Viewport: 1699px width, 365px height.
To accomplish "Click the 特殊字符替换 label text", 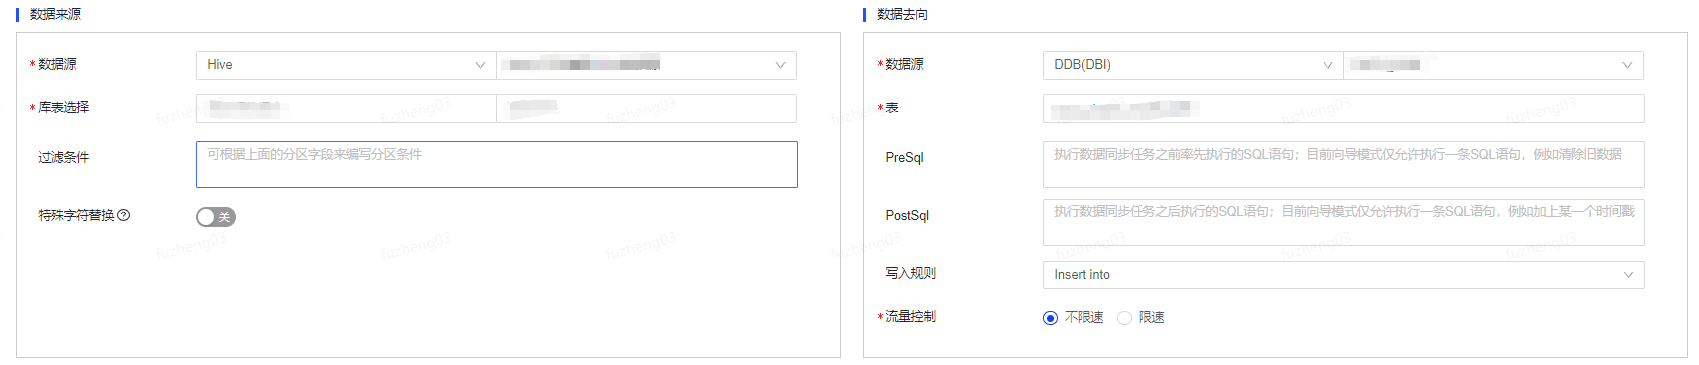I will pos(76,215).
